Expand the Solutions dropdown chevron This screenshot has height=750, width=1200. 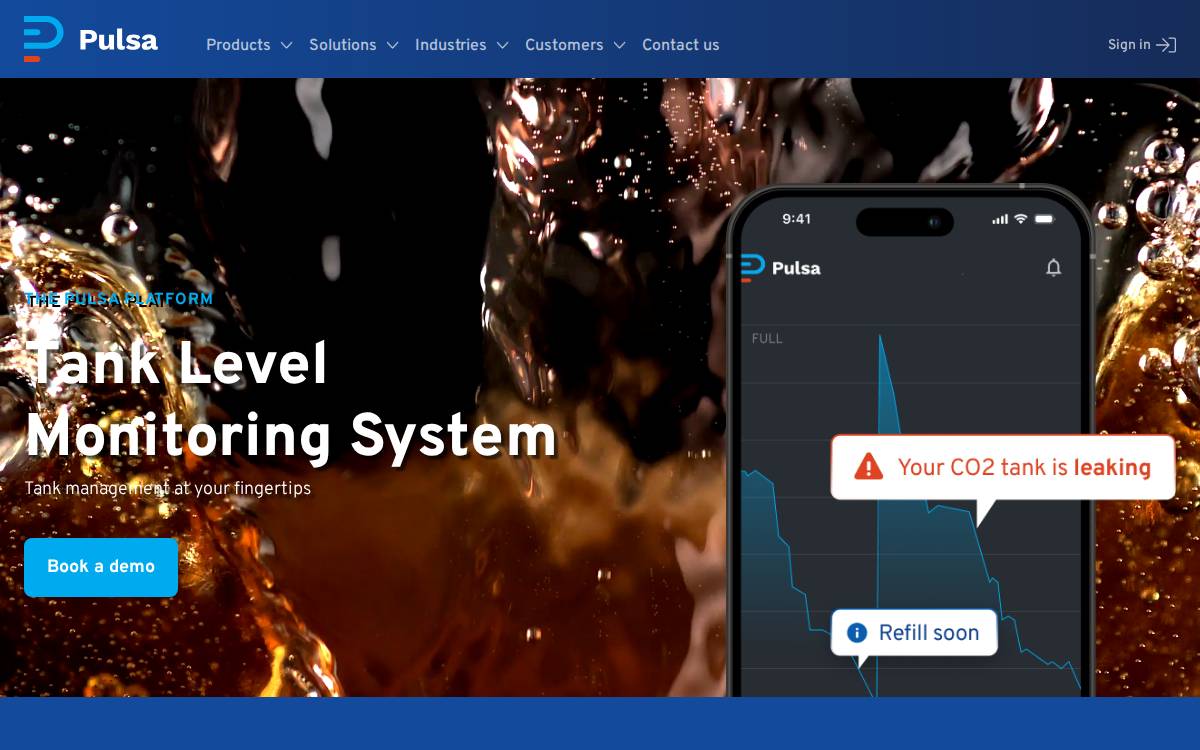(393, 45)
